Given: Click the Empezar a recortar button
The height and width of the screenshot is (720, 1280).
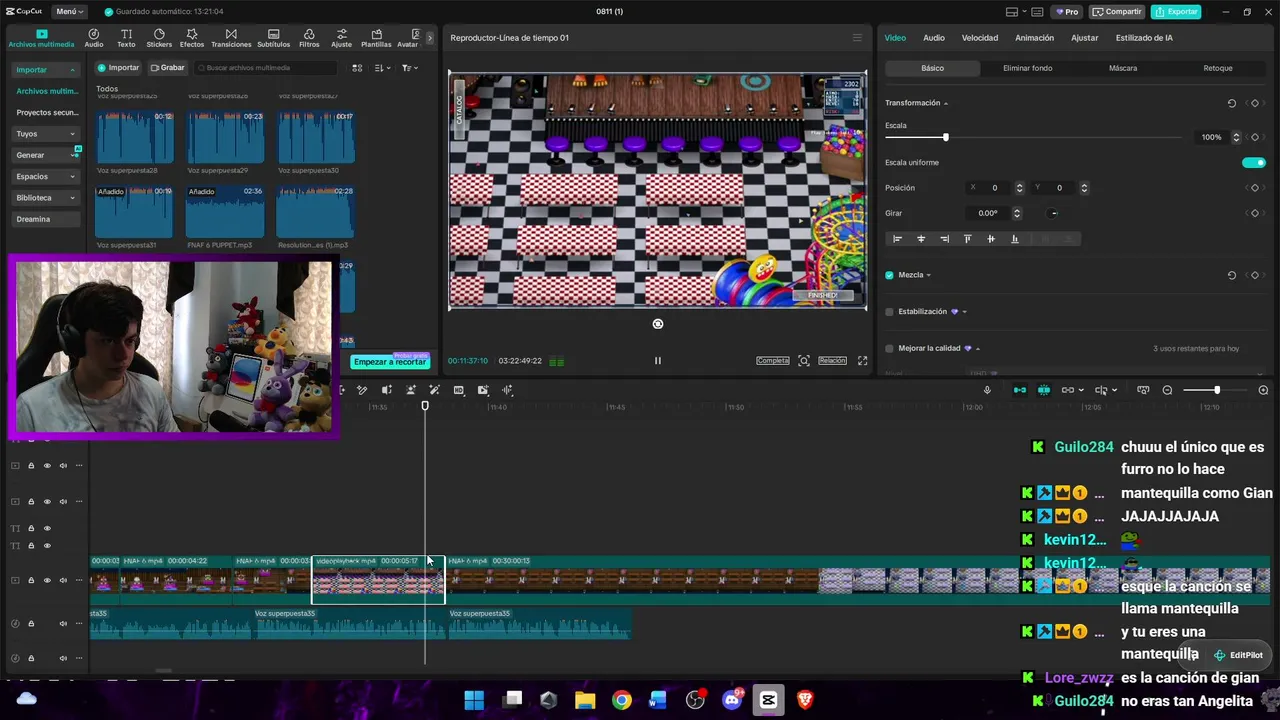Looking at the screenshot, I should point(390,362).
